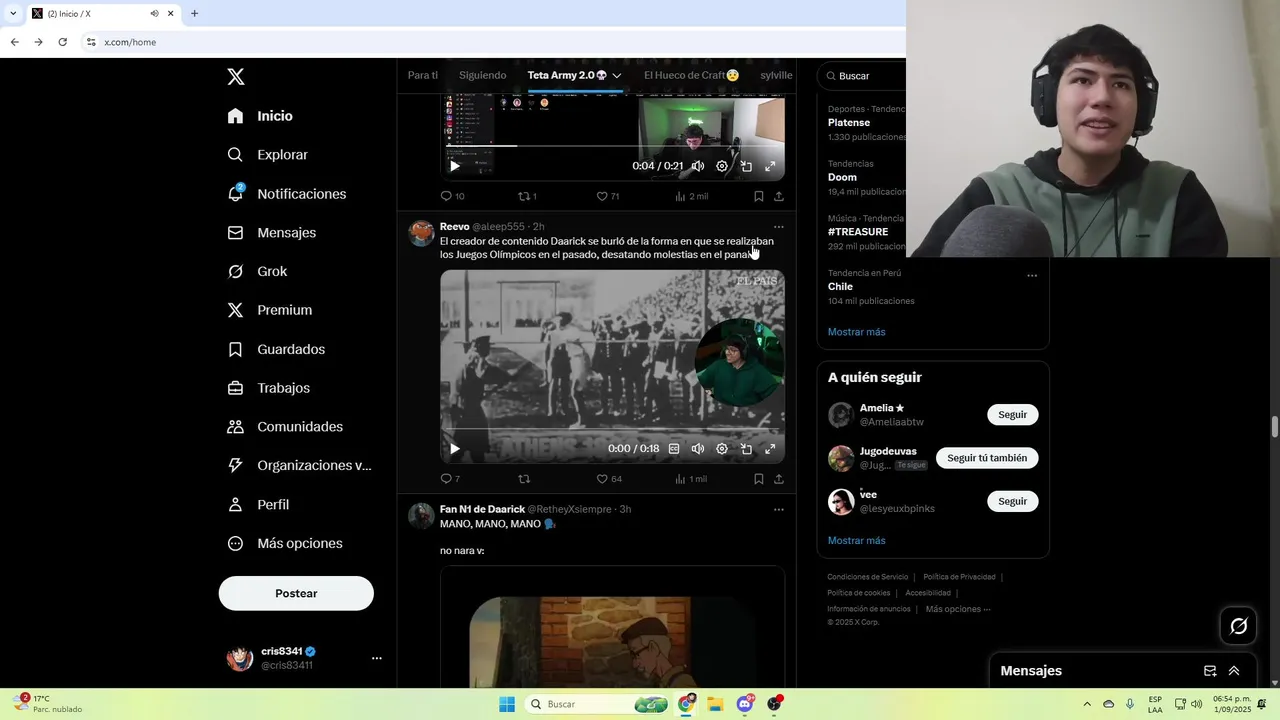Follow Amelia with Seguir button
This screenshot has height=720, width=1280.
(1012, 415)
